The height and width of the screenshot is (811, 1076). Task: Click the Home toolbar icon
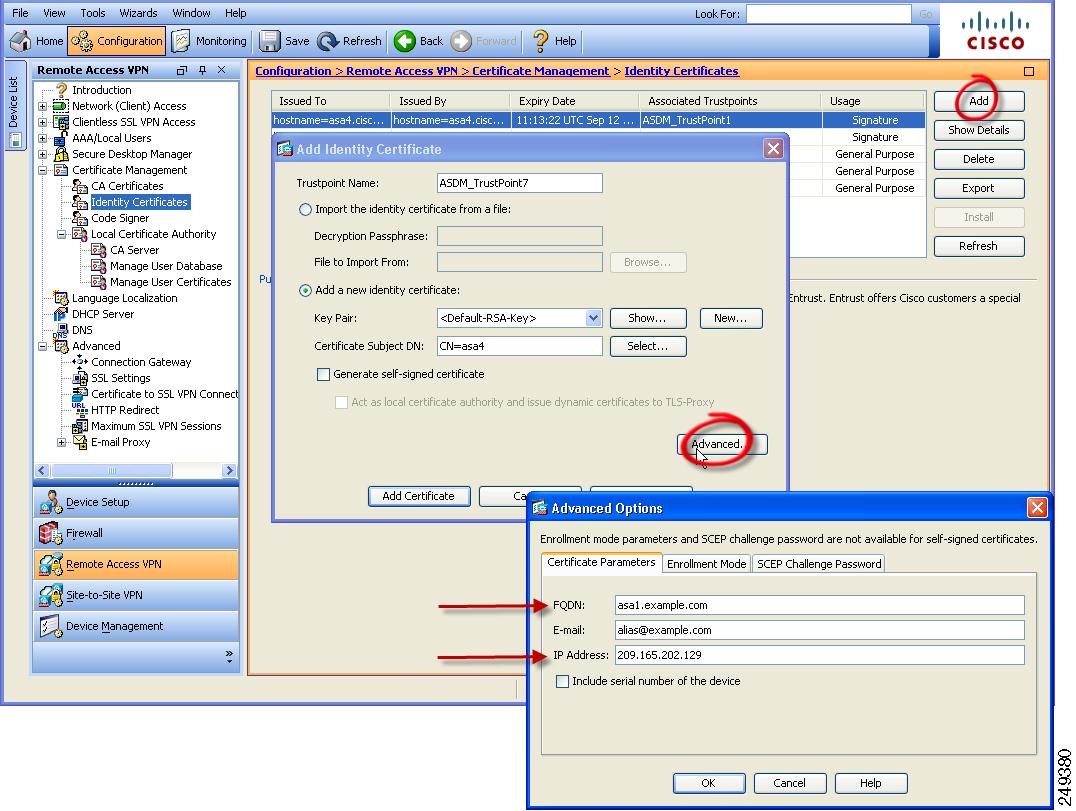(21, 41)
